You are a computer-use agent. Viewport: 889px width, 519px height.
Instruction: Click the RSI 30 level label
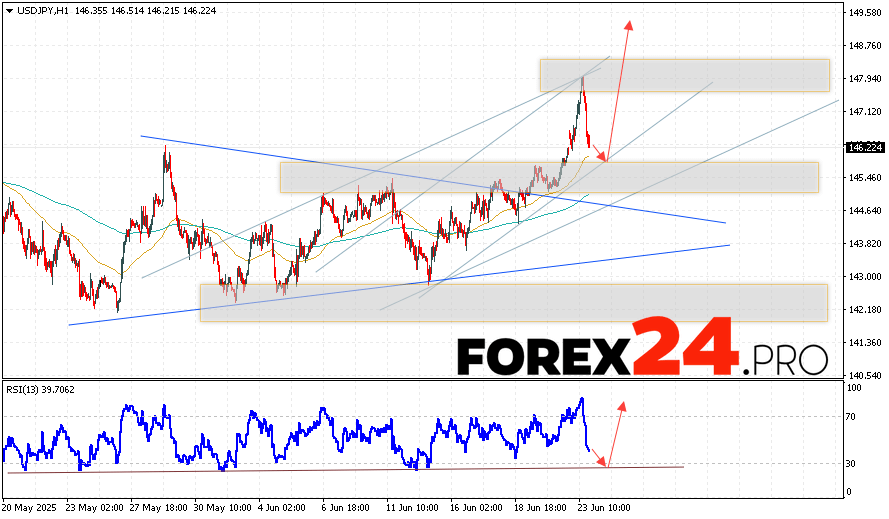(850, 463)
